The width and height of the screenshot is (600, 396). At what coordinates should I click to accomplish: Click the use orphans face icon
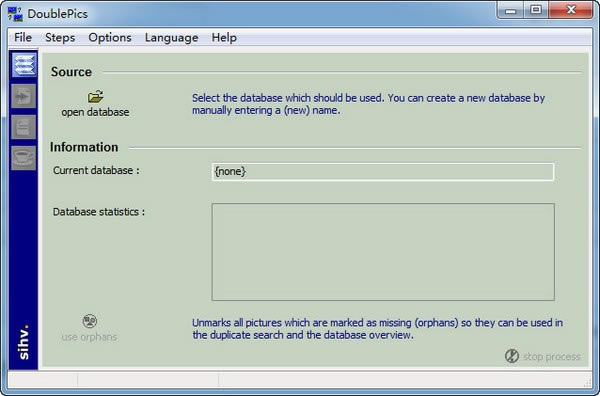coord(90,321)
